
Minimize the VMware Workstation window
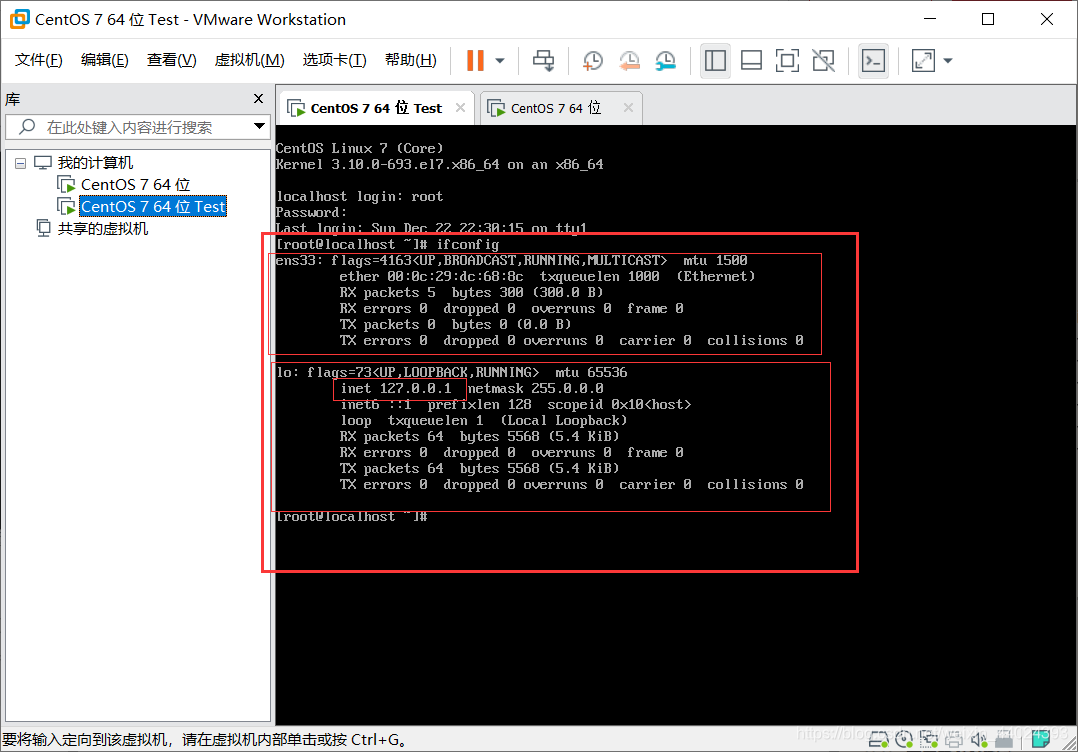pos(930,19)
